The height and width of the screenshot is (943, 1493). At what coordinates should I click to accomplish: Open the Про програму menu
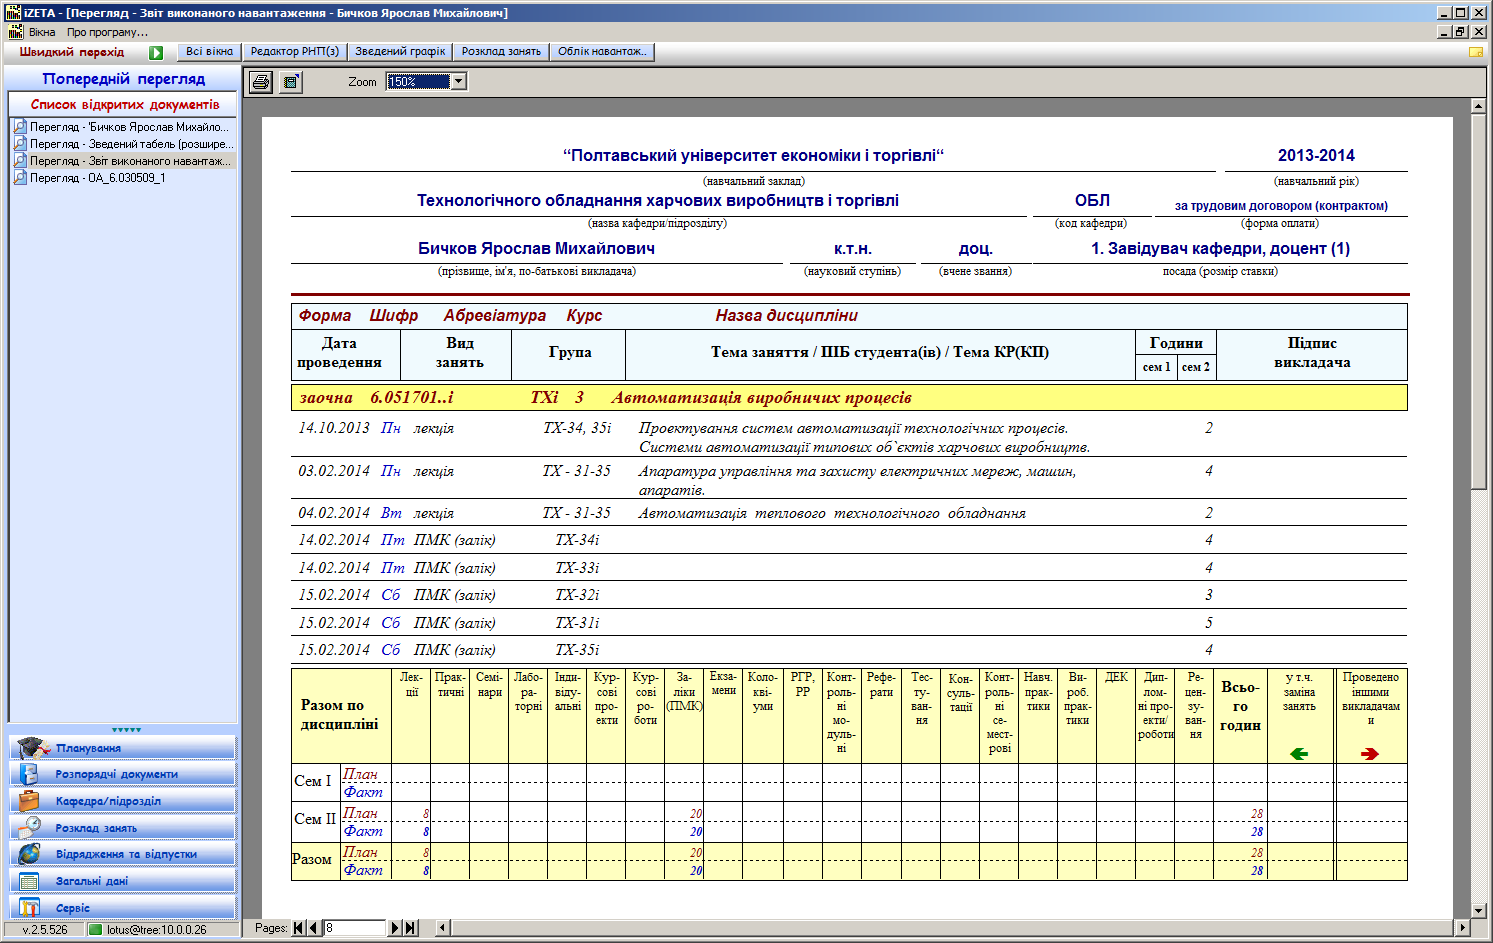pos(107,32)
